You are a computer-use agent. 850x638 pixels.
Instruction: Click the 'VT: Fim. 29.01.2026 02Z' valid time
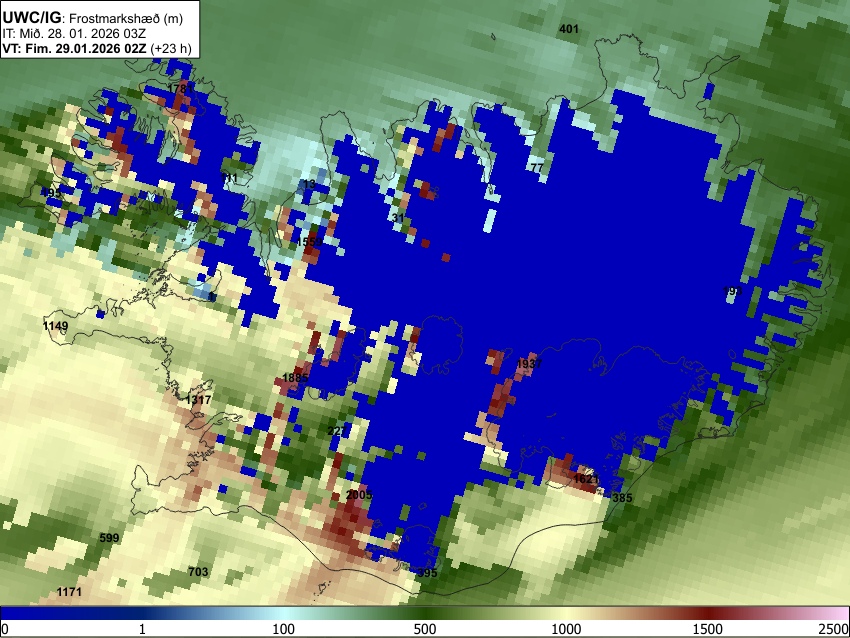tap(74, 48)
